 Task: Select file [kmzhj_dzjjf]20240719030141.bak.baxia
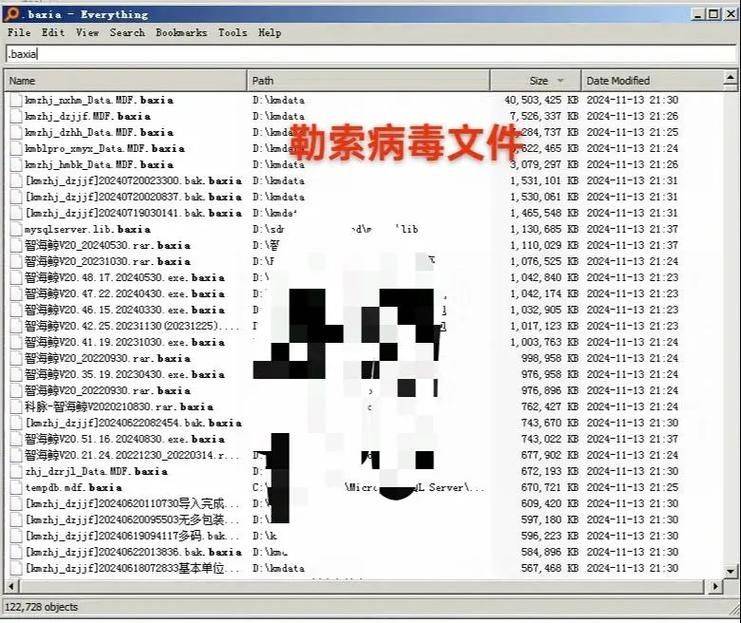(x=134, y=213)
